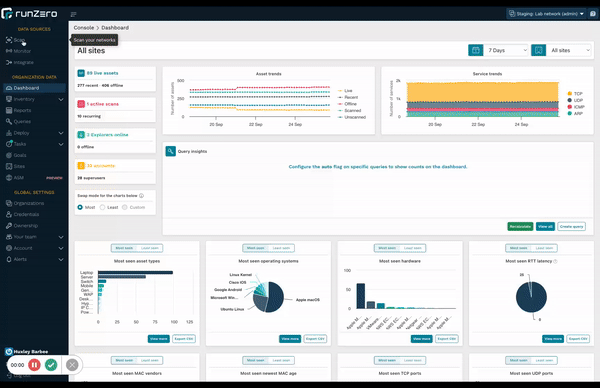
Task: Click the swap mode info icon
Action: click(141, 196)
